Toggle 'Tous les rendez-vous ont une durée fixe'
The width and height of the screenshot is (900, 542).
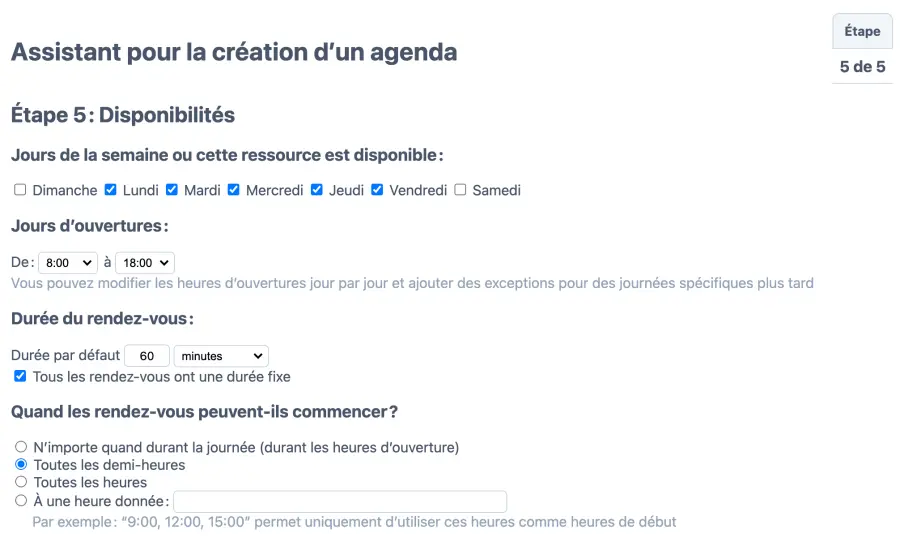point(20,377)
